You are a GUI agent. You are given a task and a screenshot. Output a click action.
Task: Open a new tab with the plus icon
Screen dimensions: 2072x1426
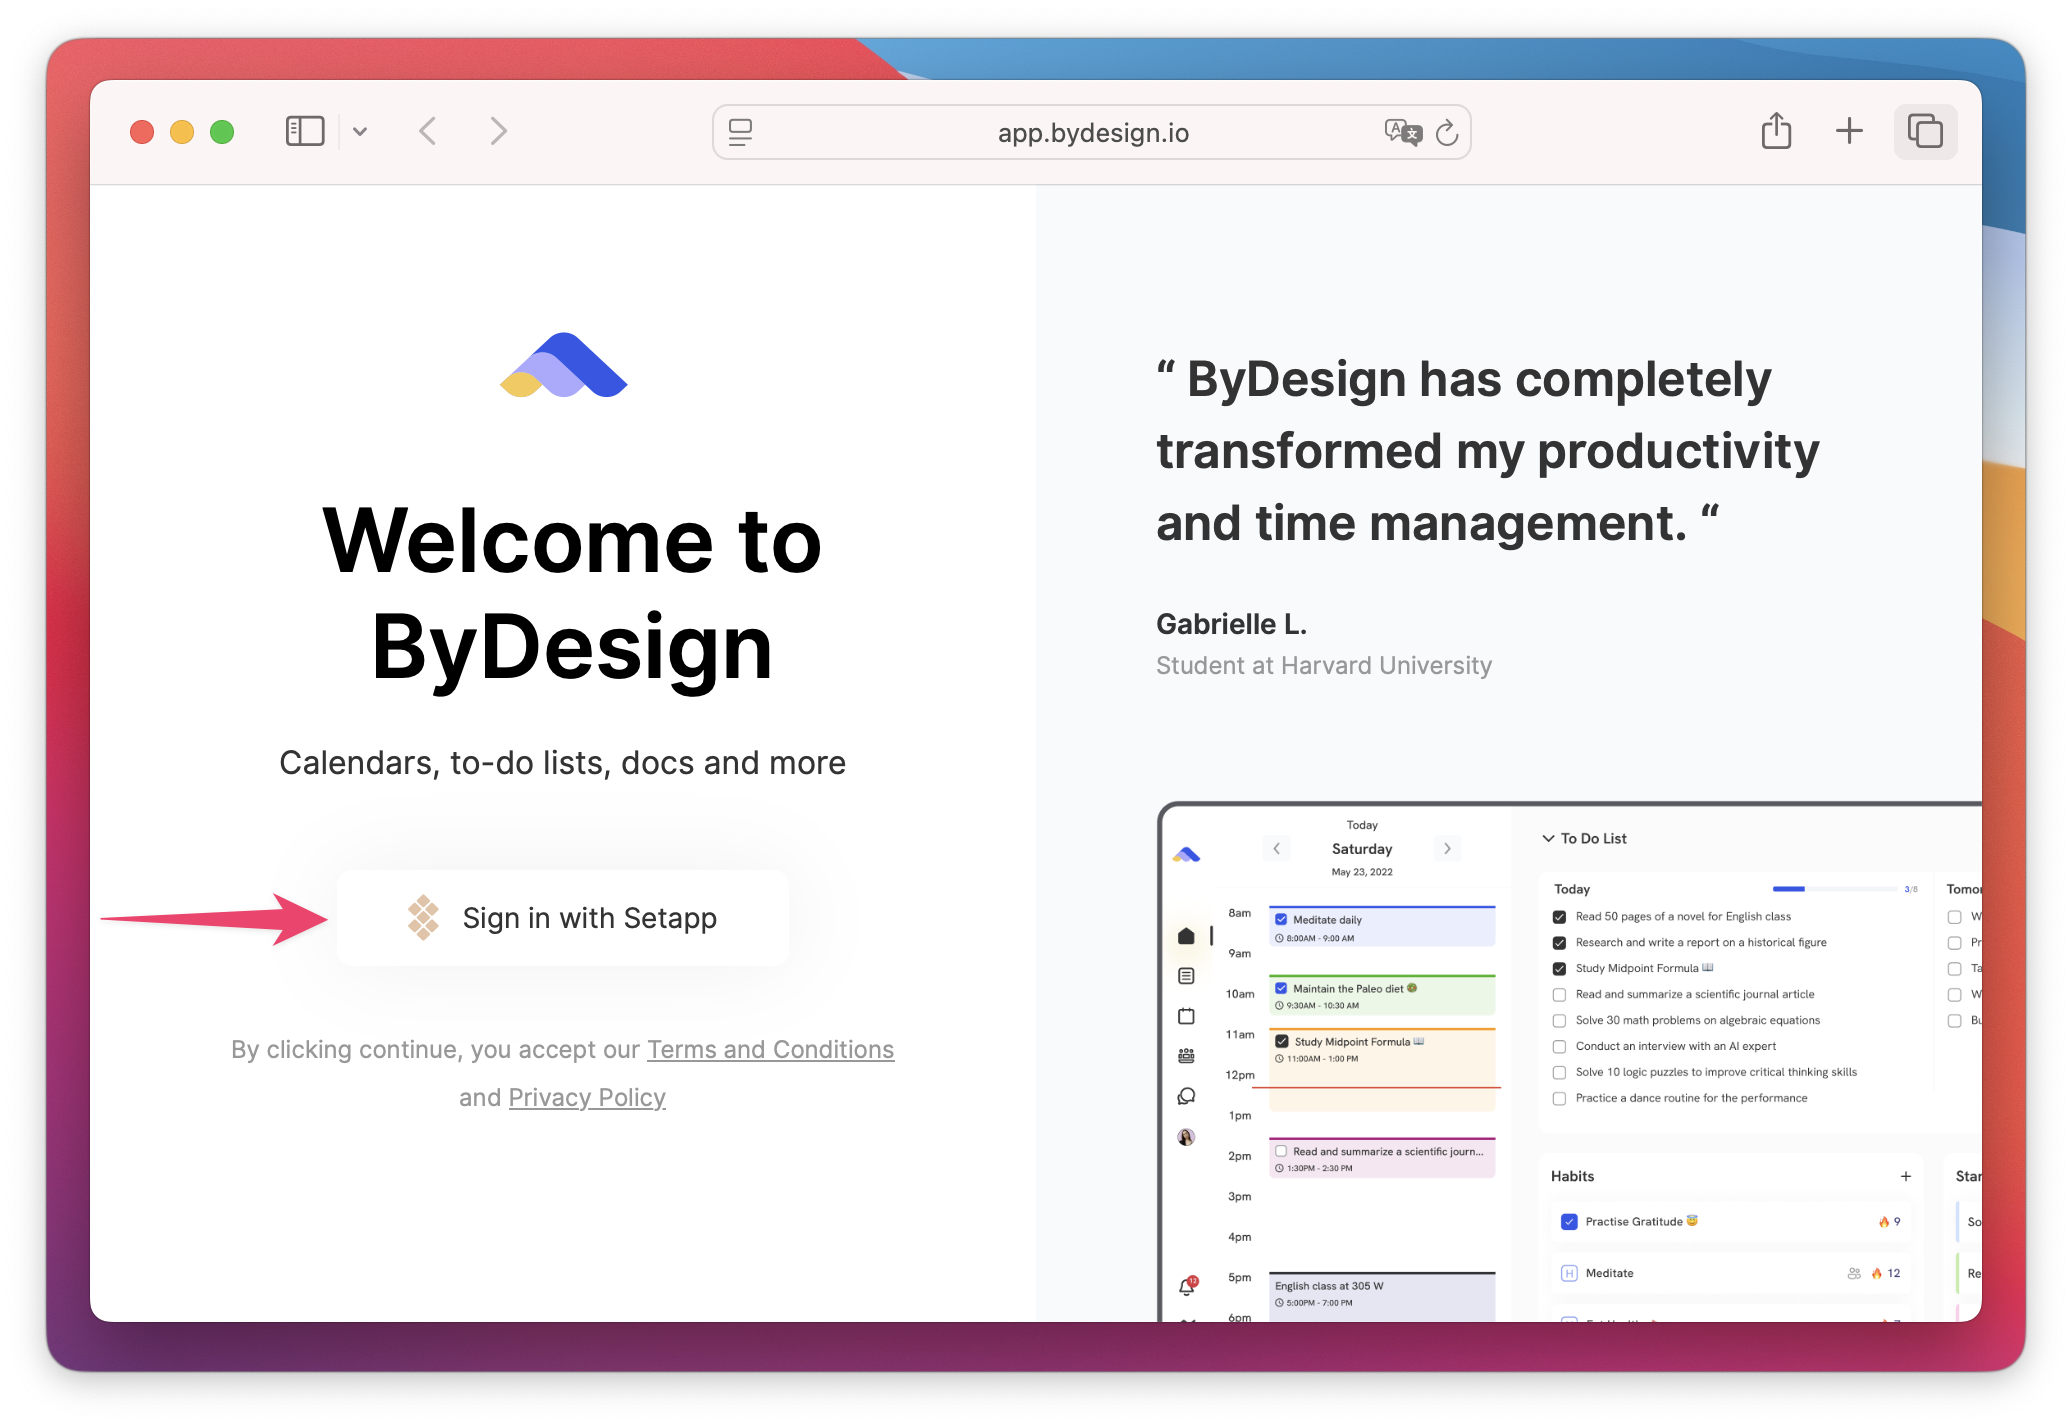1849,131
